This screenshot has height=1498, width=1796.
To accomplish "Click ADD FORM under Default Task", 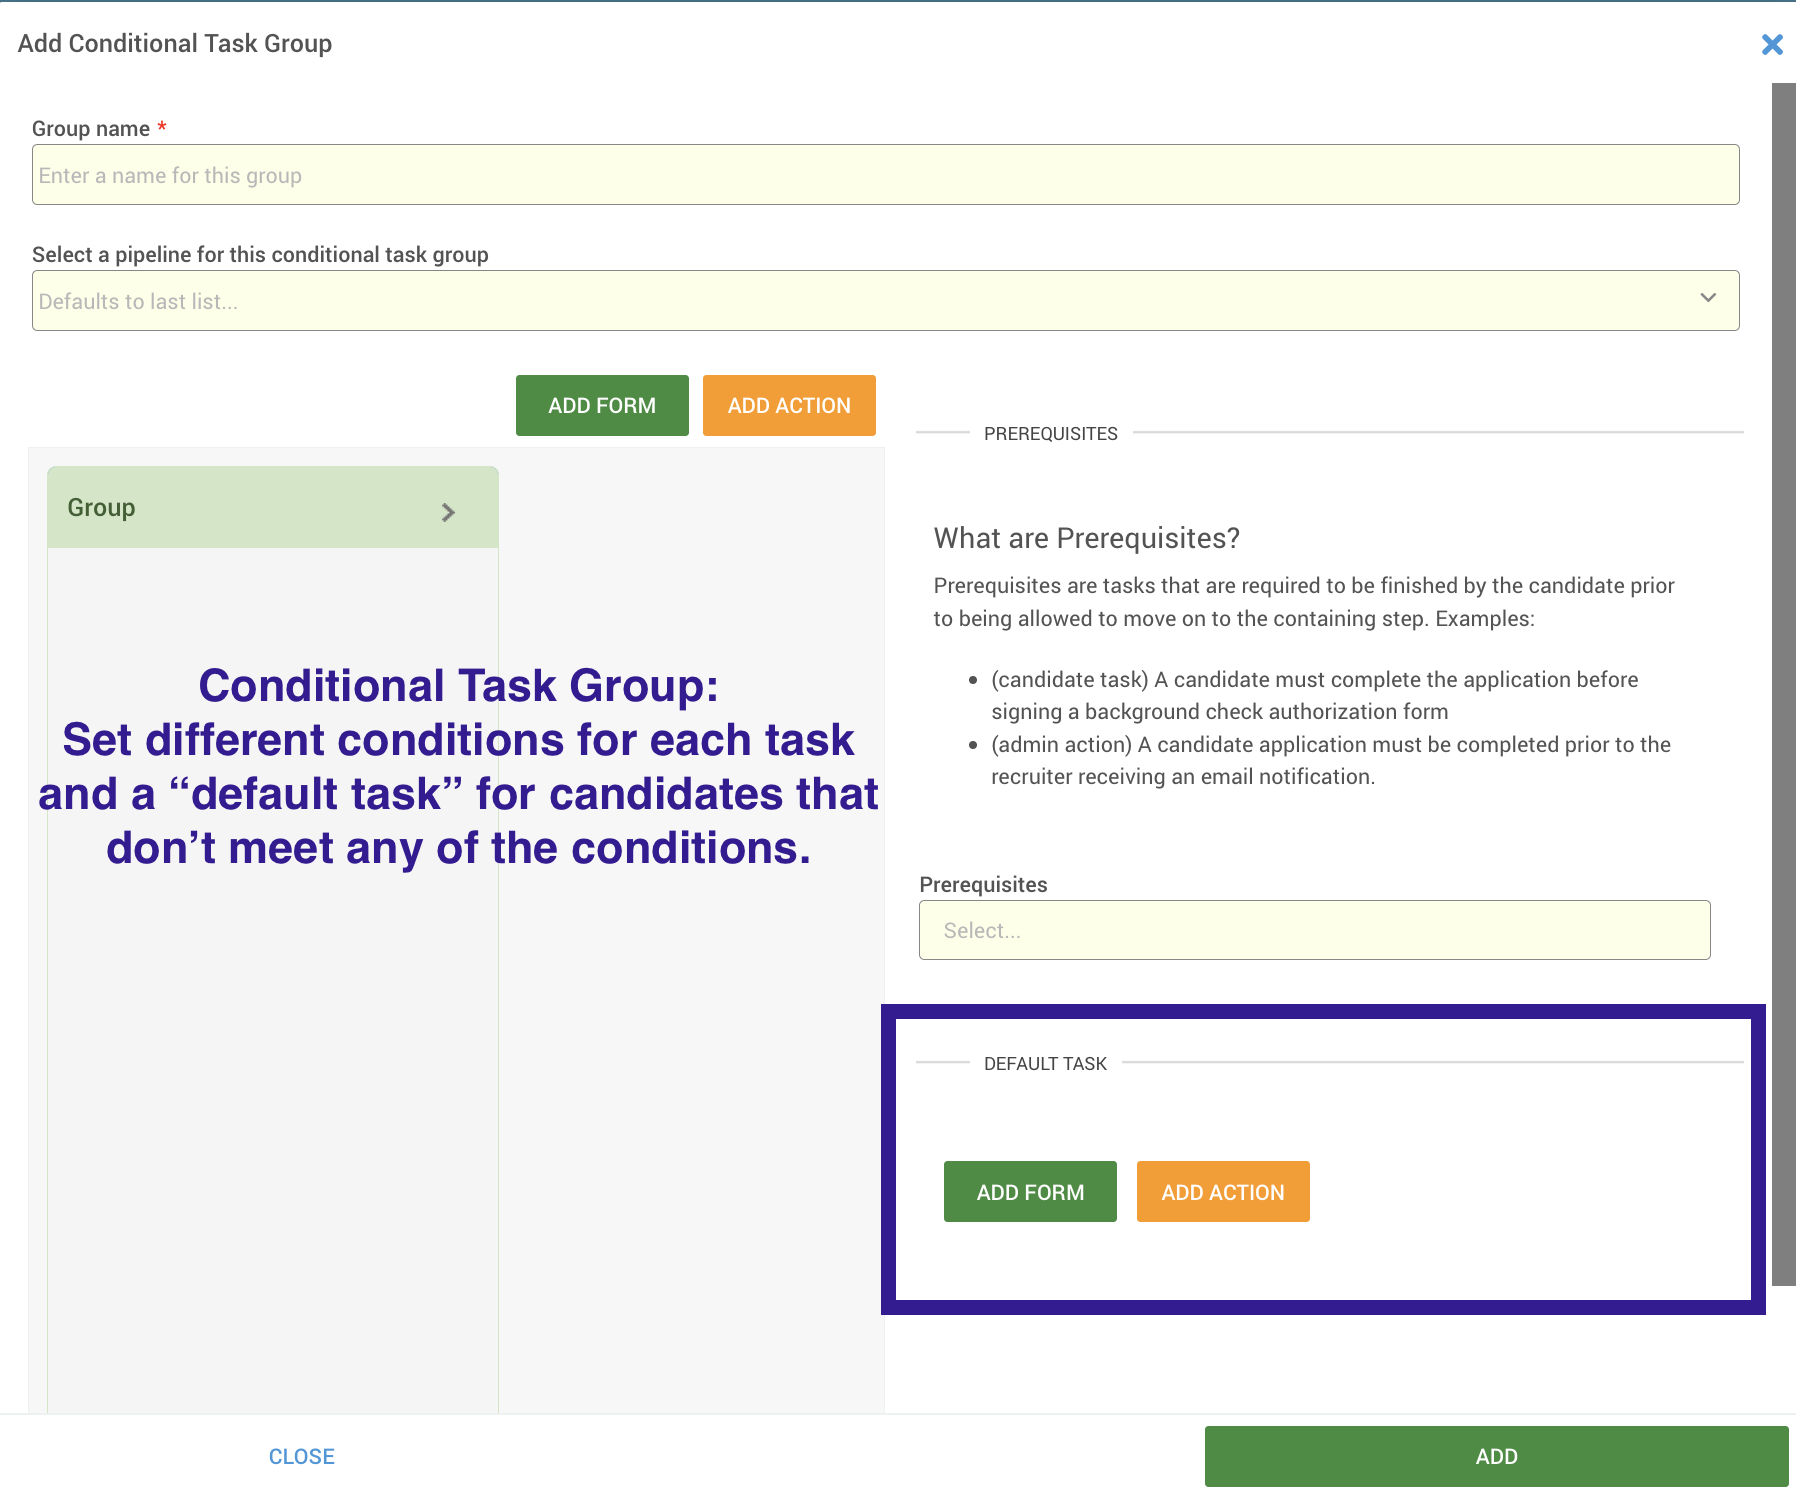I will [1030, 1192].
